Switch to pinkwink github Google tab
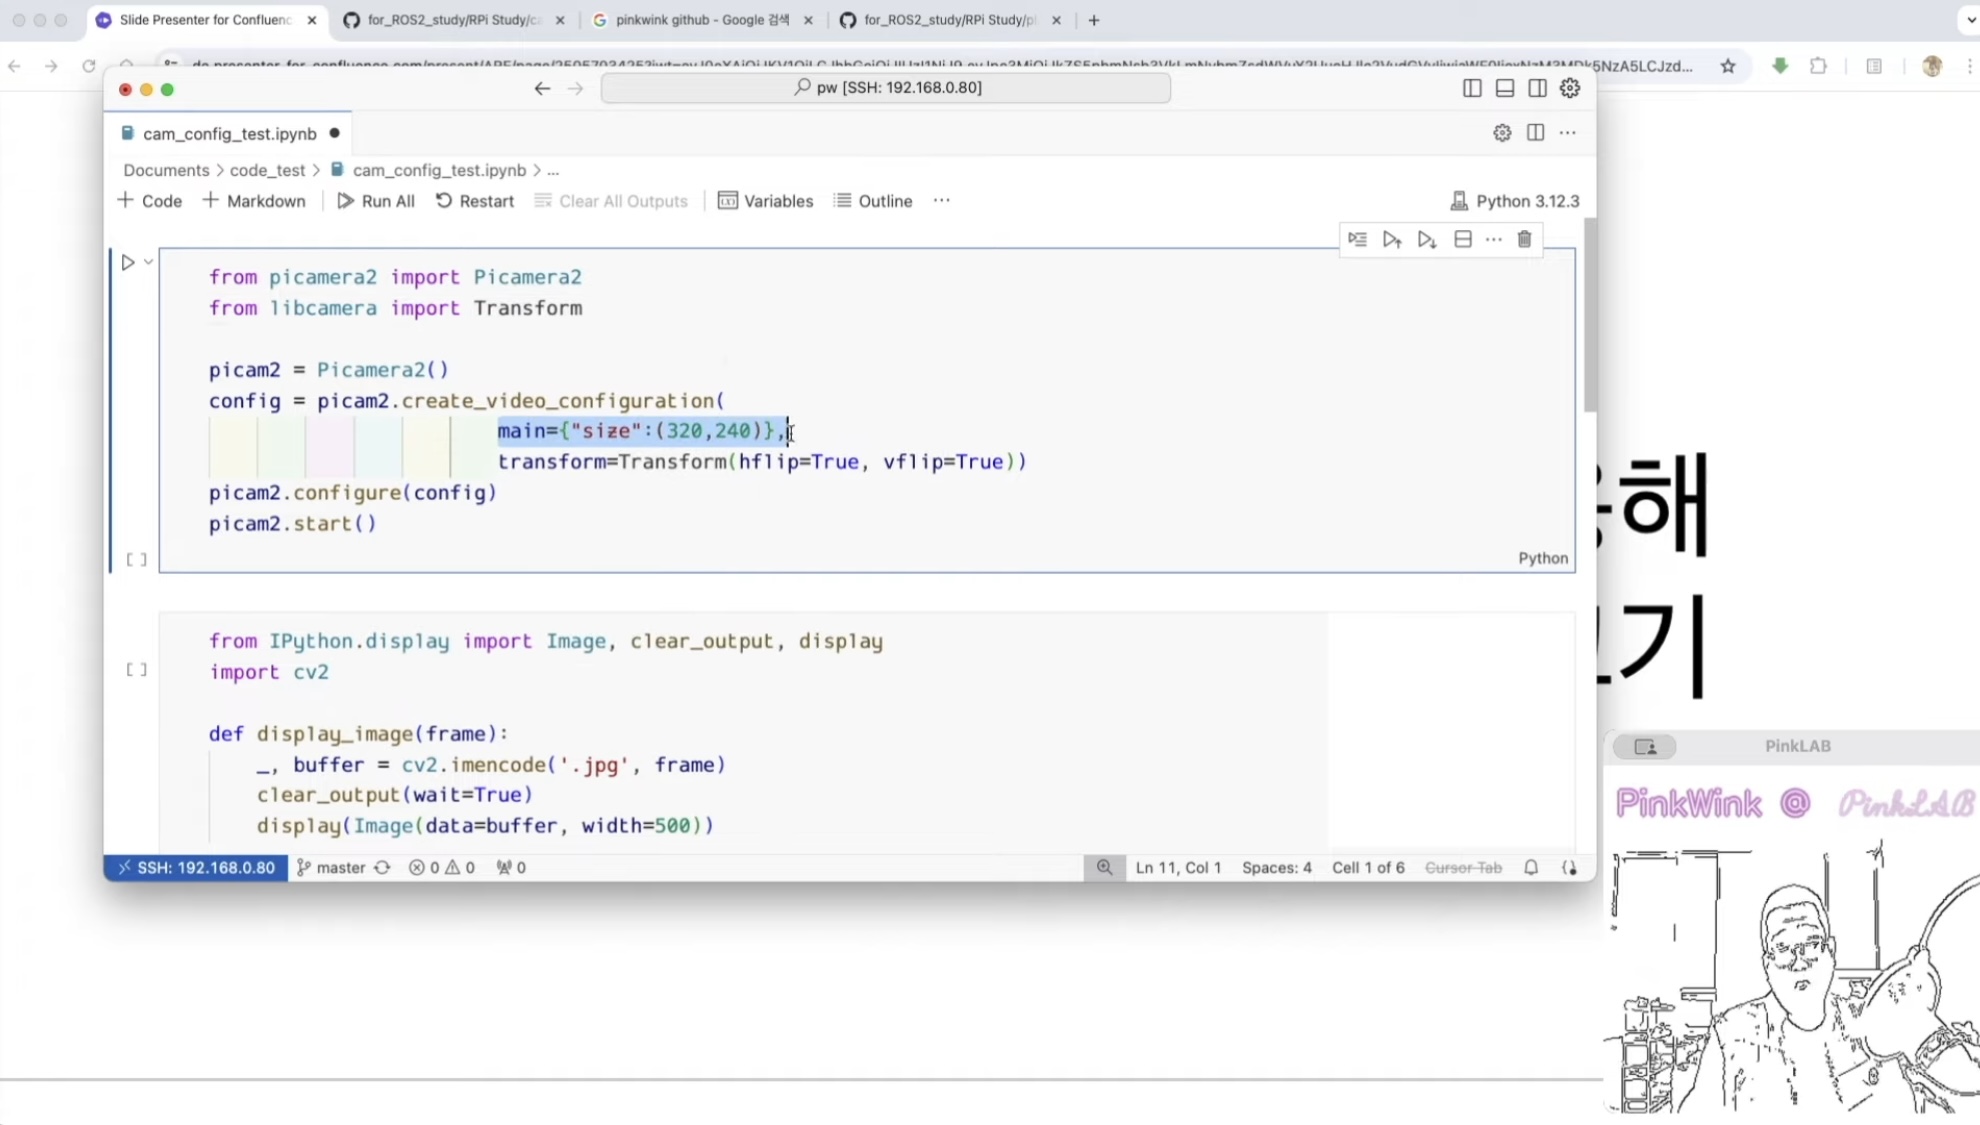This screenshot has width=1980, height=1125. coord(701,20)
